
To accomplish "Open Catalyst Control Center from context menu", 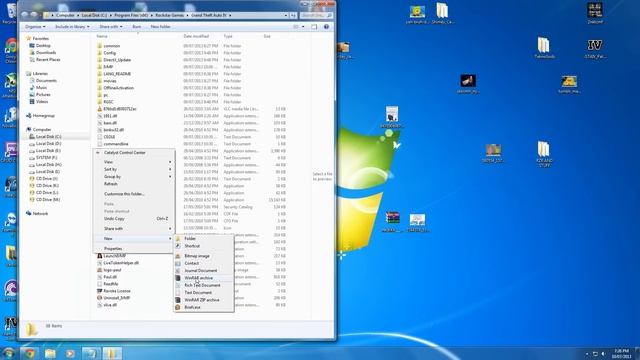I will [134, 153].
